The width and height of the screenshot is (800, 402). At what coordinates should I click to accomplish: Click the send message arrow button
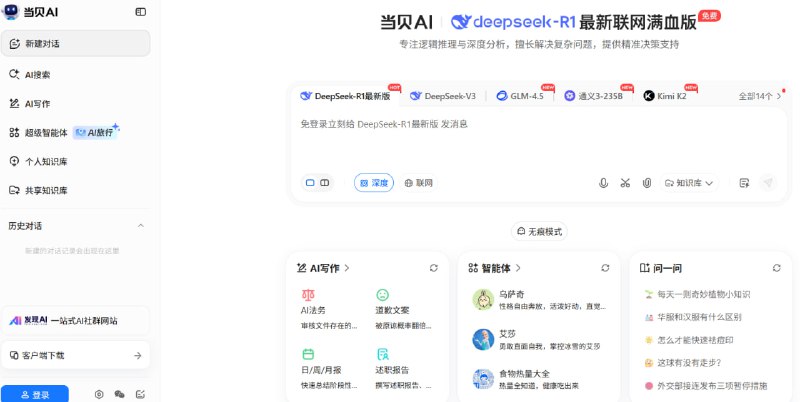click(768, 183)
